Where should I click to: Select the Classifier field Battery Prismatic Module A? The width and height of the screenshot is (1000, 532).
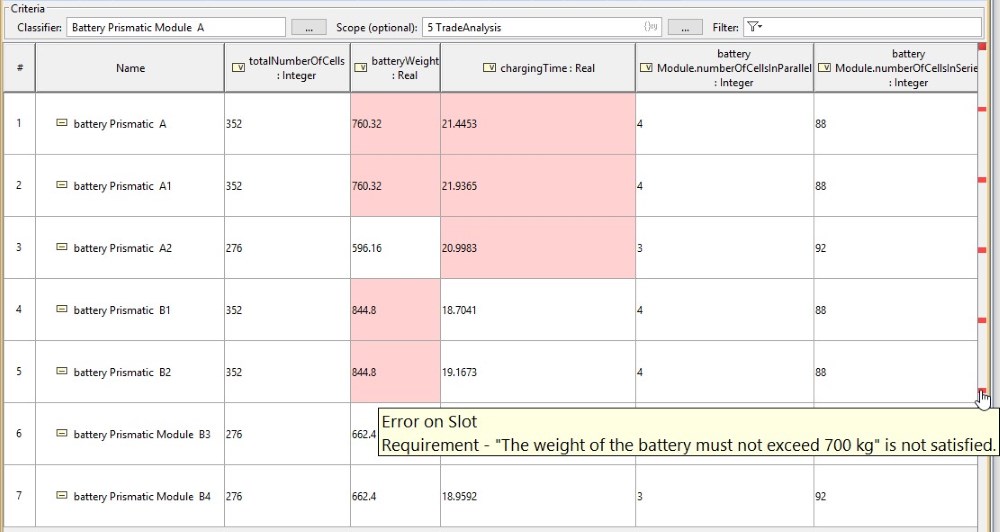coord(175,27)
